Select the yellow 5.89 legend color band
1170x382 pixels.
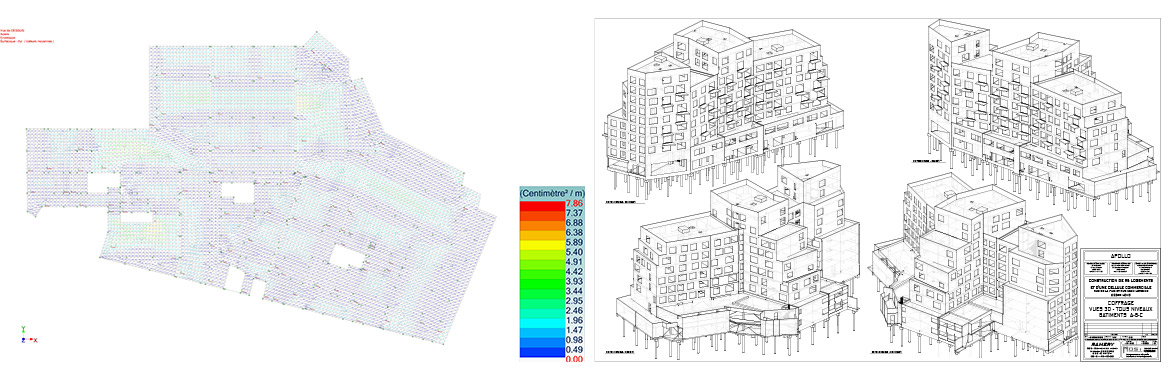[542, 242]
